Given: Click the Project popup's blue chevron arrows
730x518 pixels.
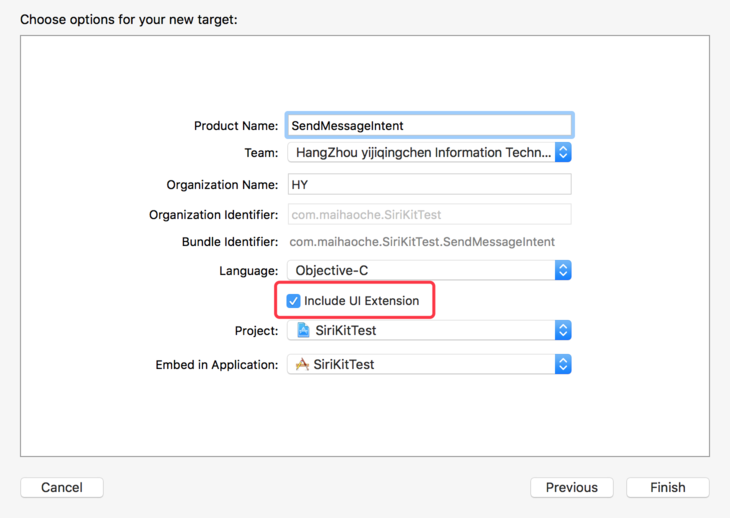Looking at the screenshot, I should click(x=563, y=331).
